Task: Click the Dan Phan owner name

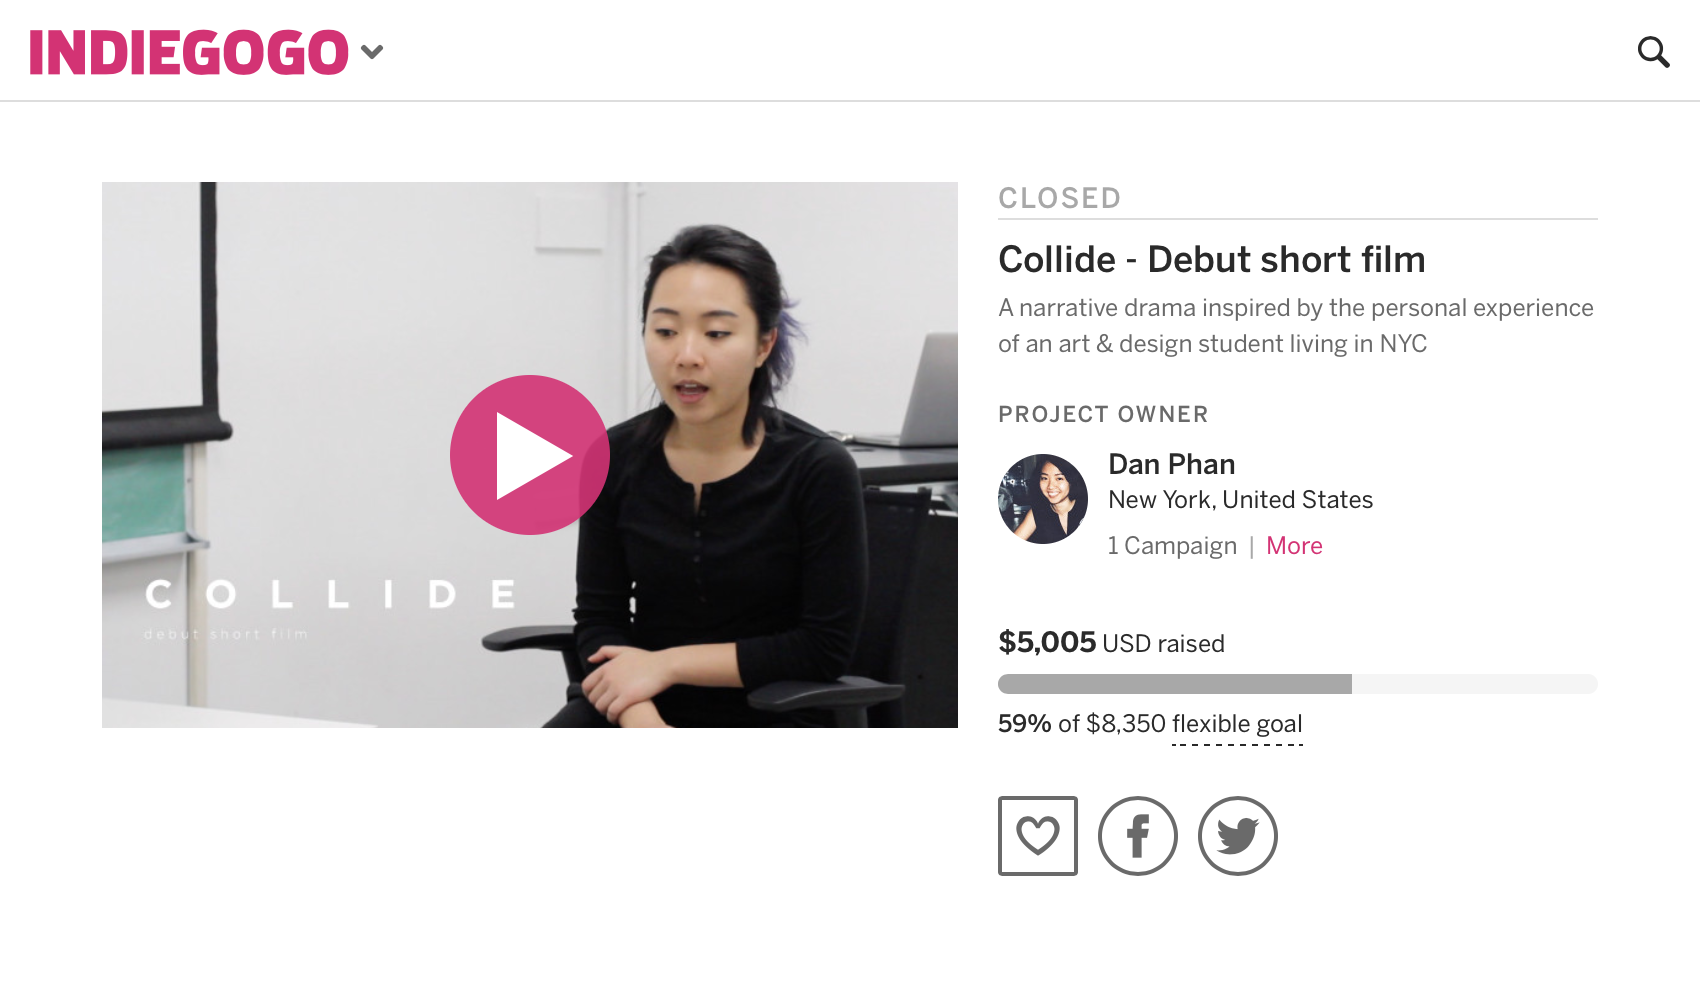Action: point(1172,464)
